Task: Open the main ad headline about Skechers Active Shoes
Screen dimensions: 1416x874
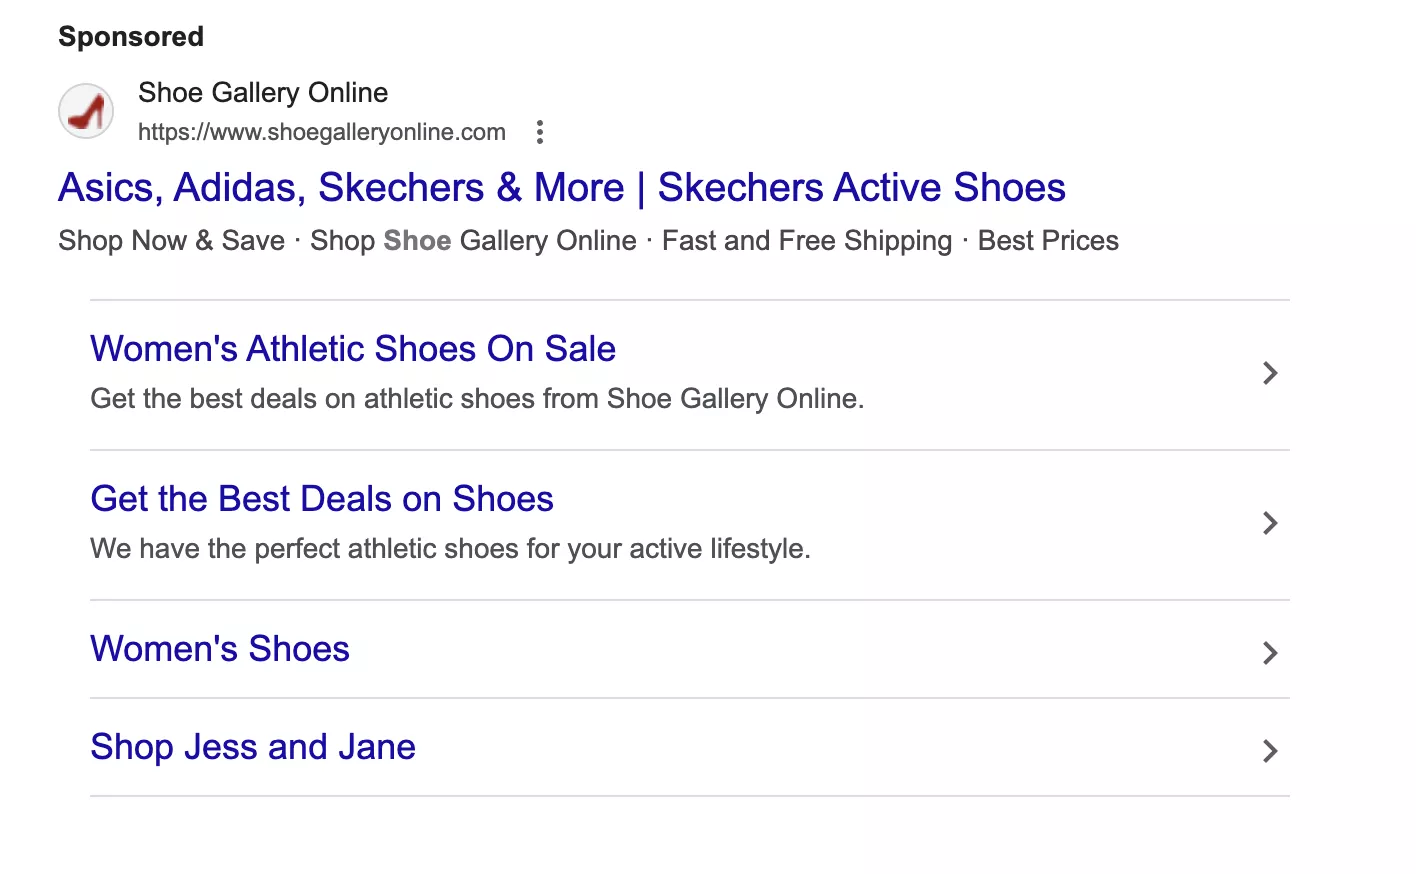Action: coord(562,187)
